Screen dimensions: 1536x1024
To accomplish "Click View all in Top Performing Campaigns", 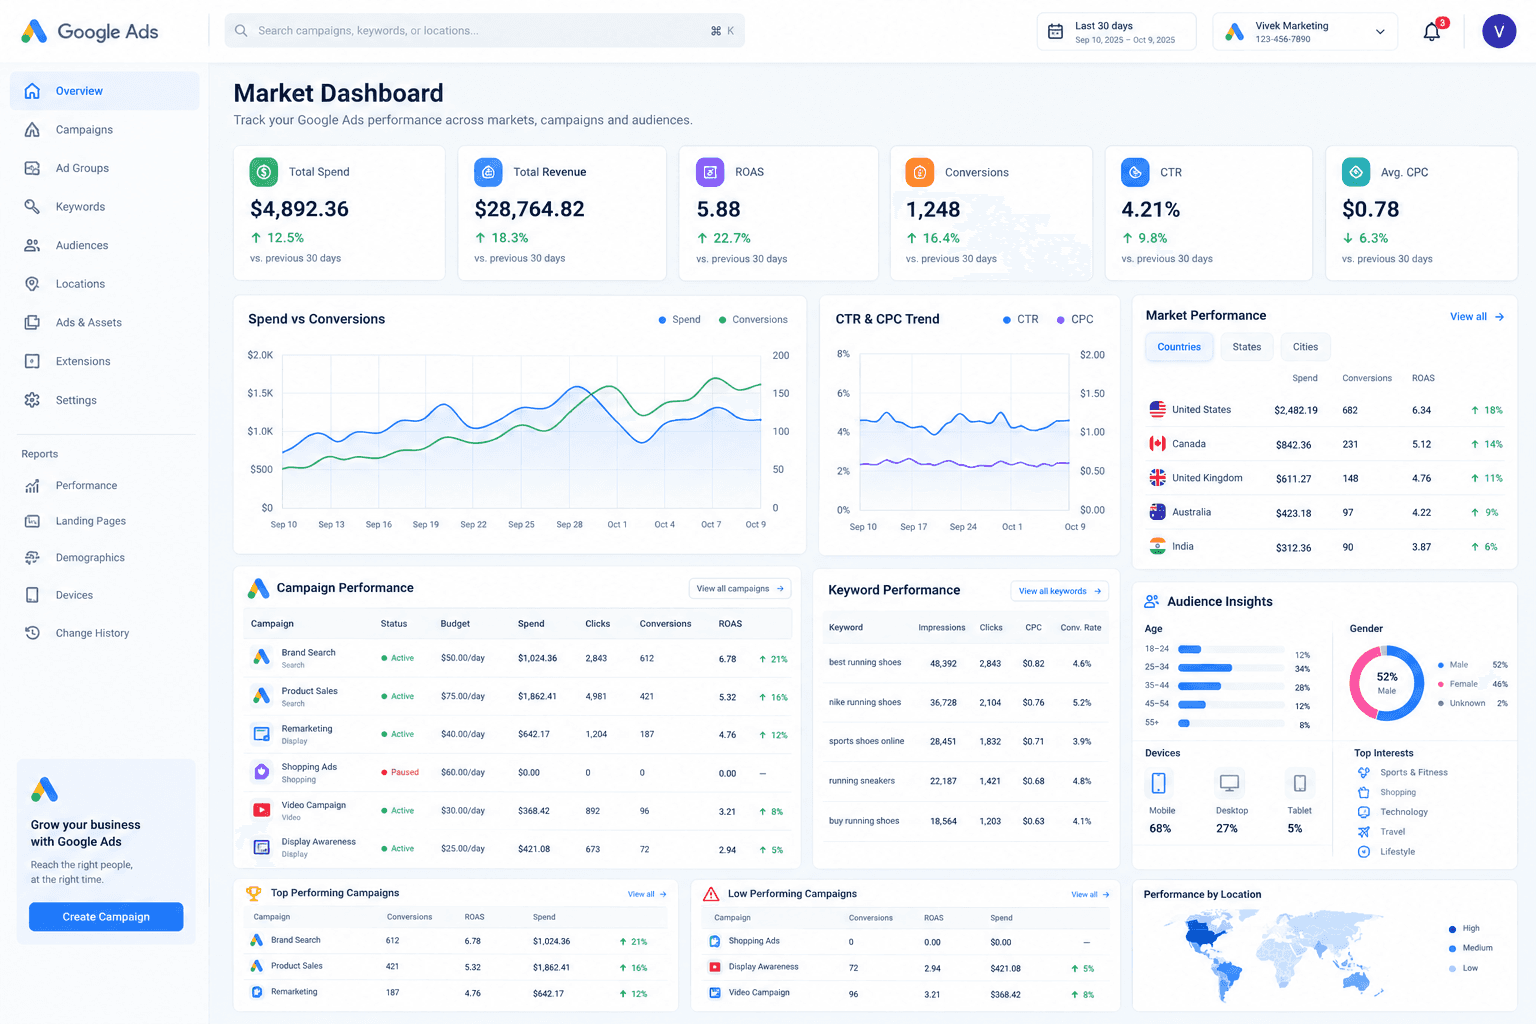I will pyautogui.click(x=647, y=894).
